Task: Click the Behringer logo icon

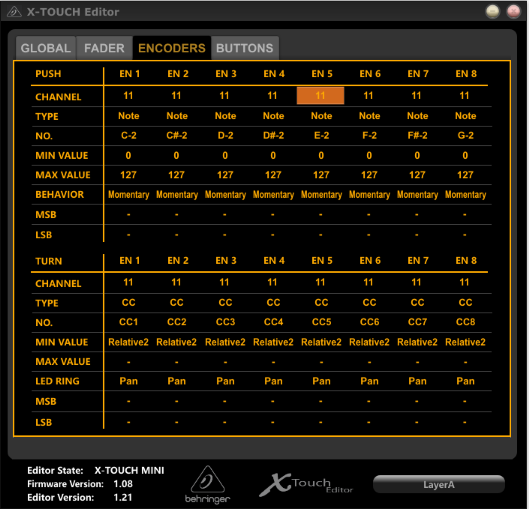Action: point(207,485)
